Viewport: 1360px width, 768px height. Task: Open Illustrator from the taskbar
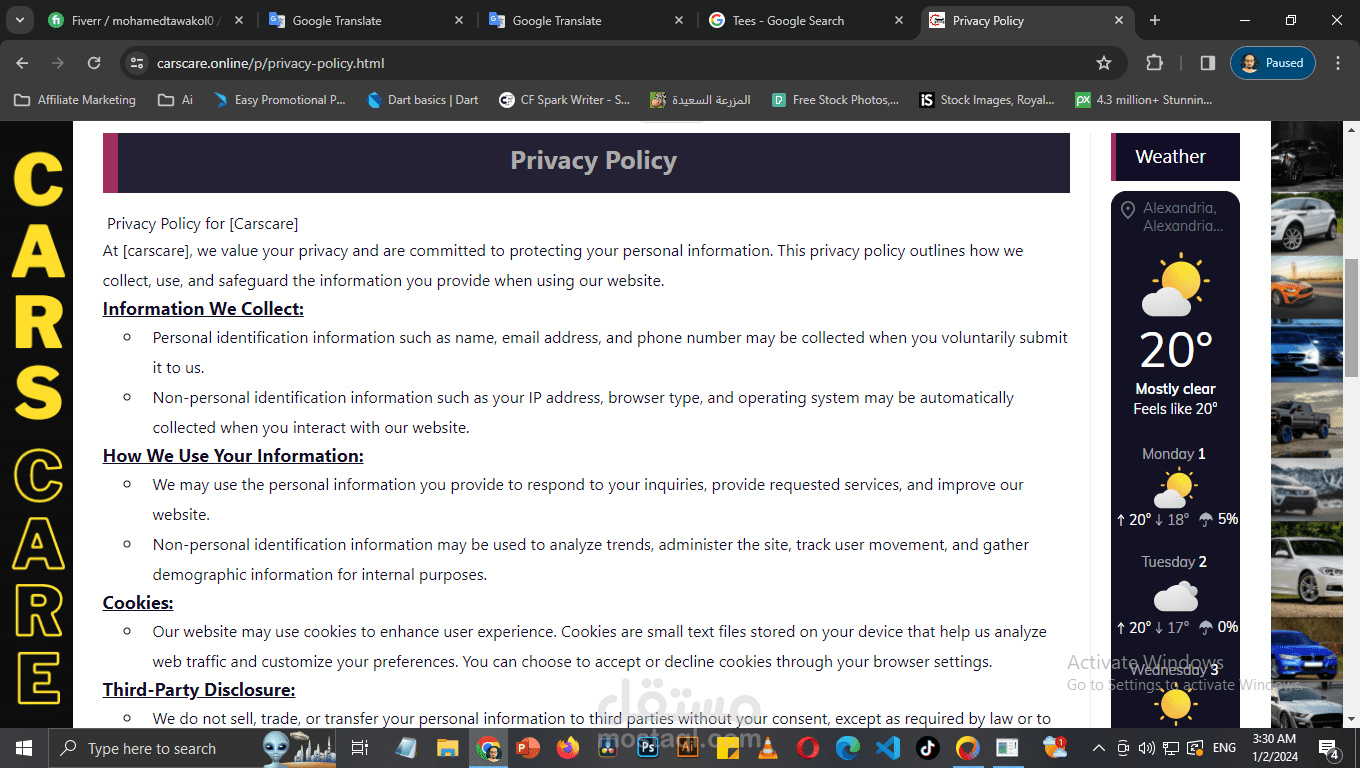pyautogui.click(x=687, y=748)
